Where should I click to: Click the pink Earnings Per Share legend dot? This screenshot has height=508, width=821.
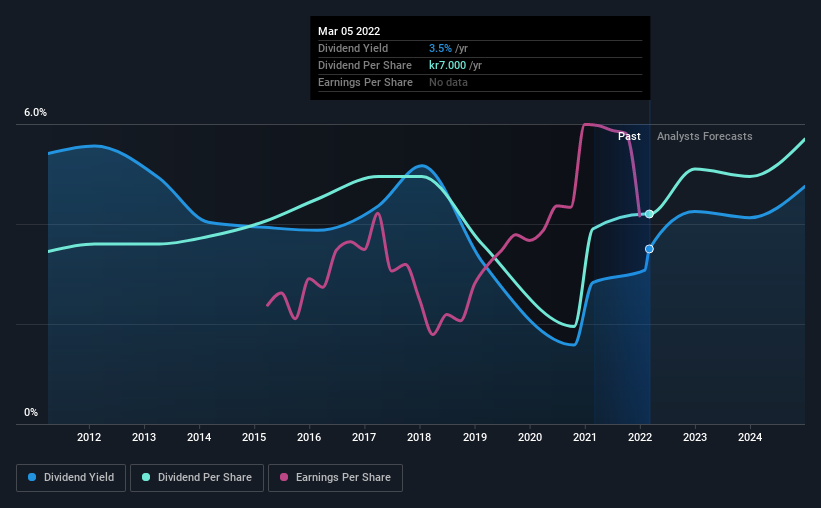[284, 477]
